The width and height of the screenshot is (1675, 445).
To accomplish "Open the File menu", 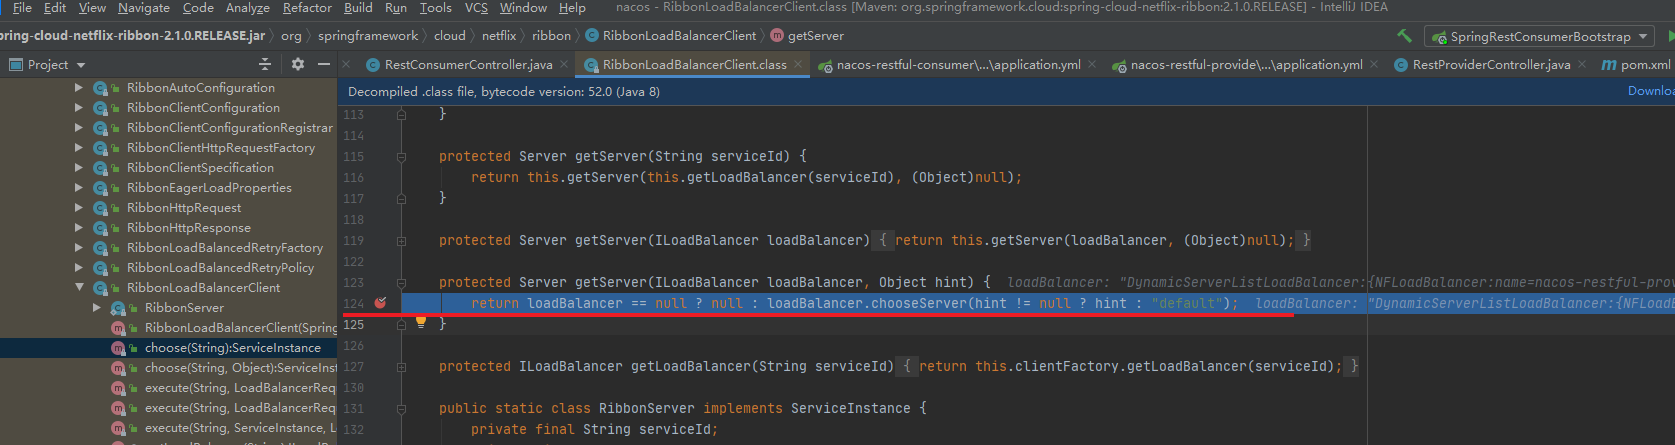I will pos(22,7).
